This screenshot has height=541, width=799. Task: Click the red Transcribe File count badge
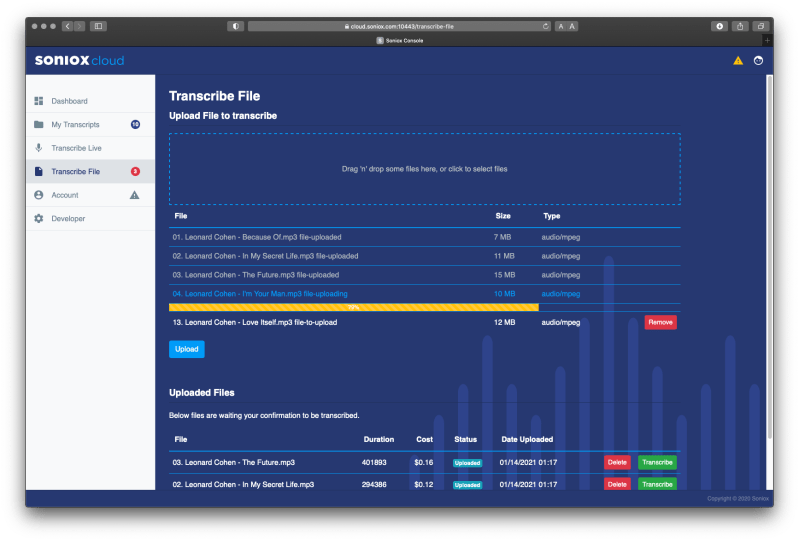point(135,171)
